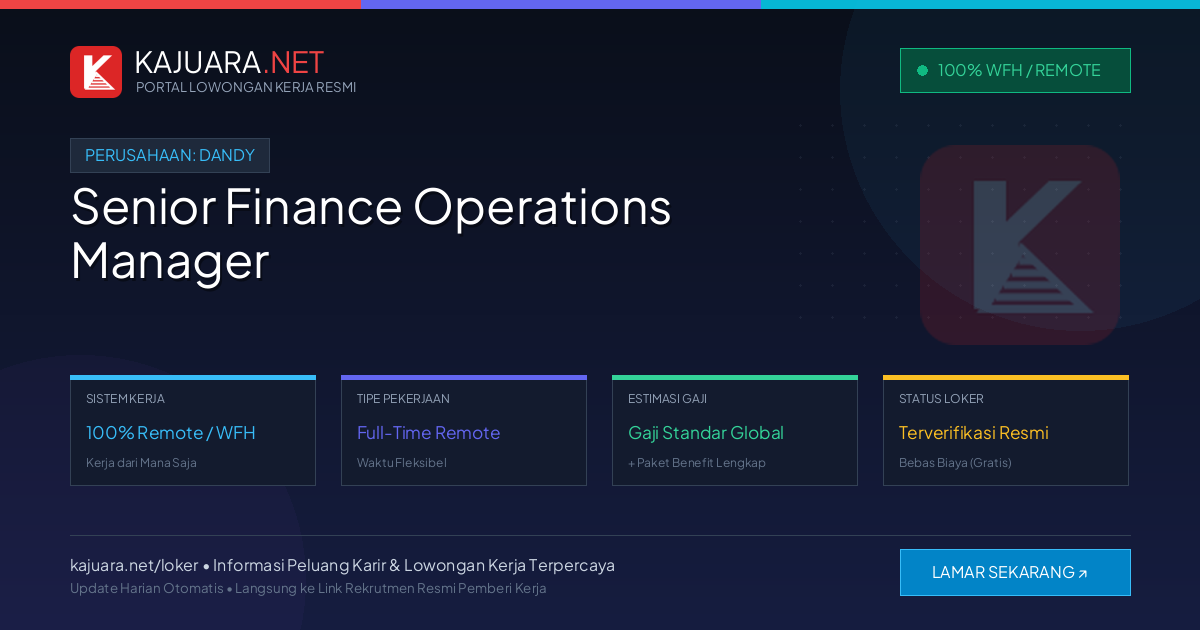
Task: Click the 100% Remote / WFH value
Action: [171, 433]
